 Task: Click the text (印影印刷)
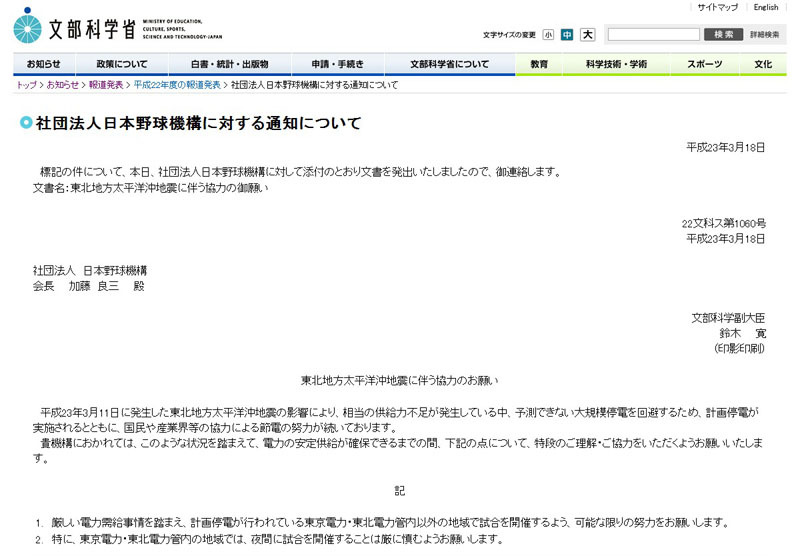(739, 349)
